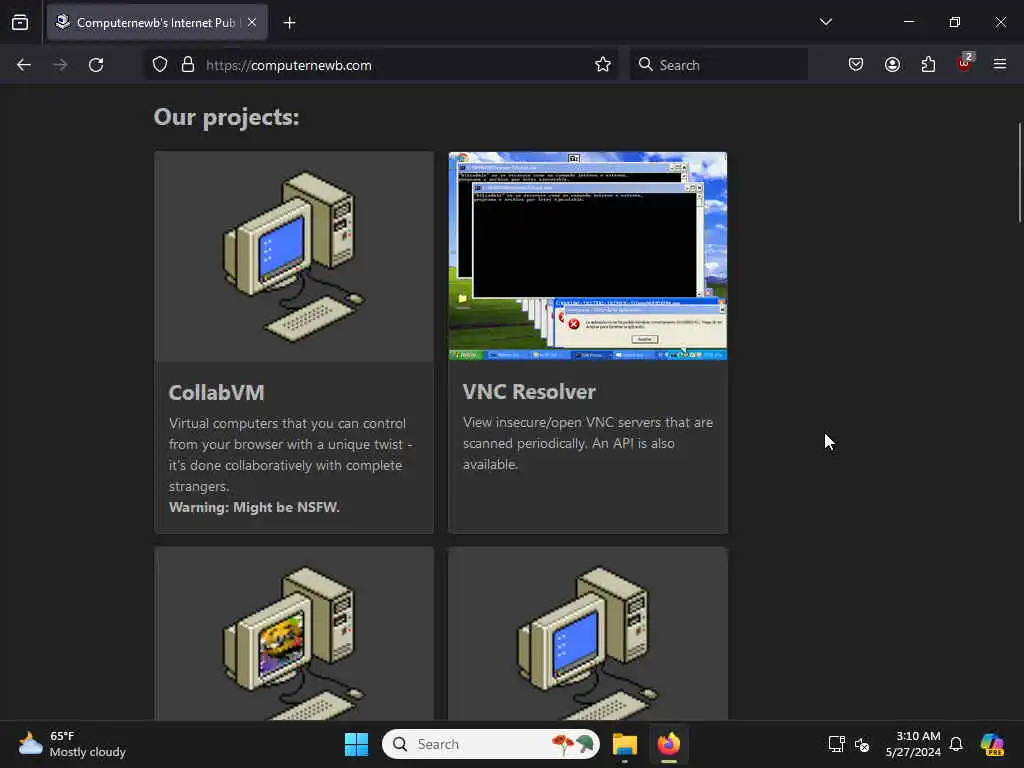Launch Copilot preview from taskbar

tap(992, 744)
